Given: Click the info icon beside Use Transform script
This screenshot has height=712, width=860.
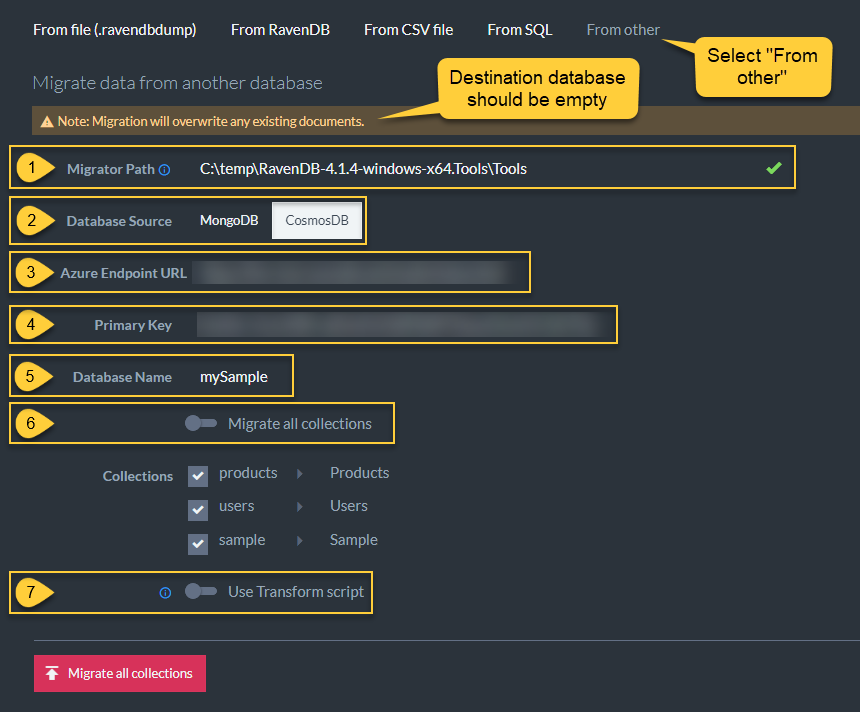Looking at the screenshot, I should point(165,593).
